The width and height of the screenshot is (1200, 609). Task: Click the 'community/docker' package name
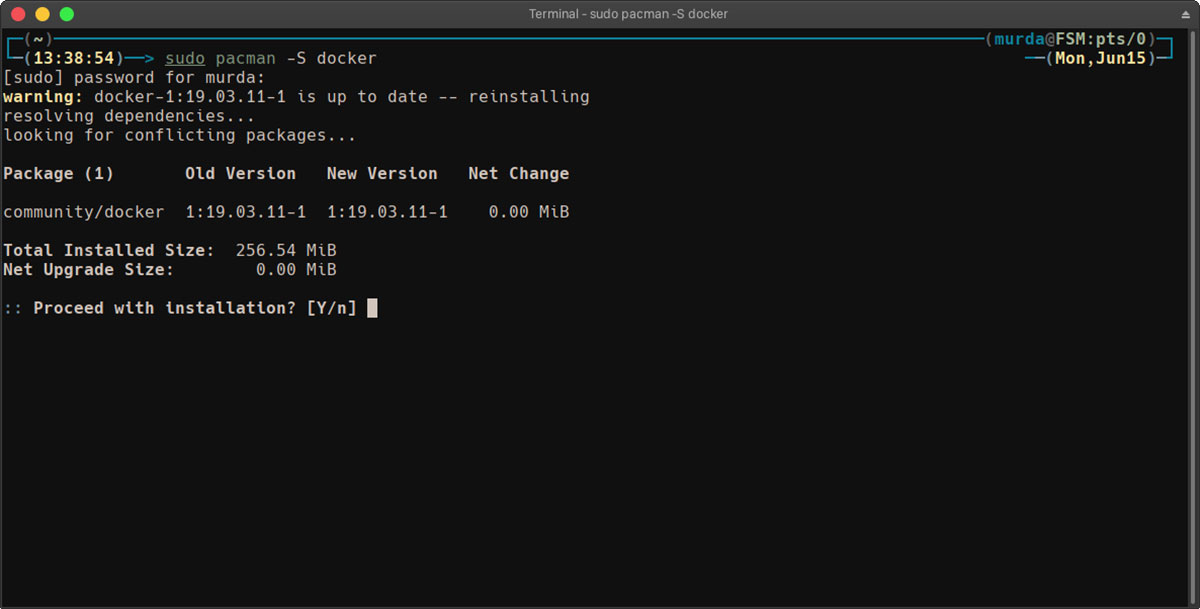84,212
